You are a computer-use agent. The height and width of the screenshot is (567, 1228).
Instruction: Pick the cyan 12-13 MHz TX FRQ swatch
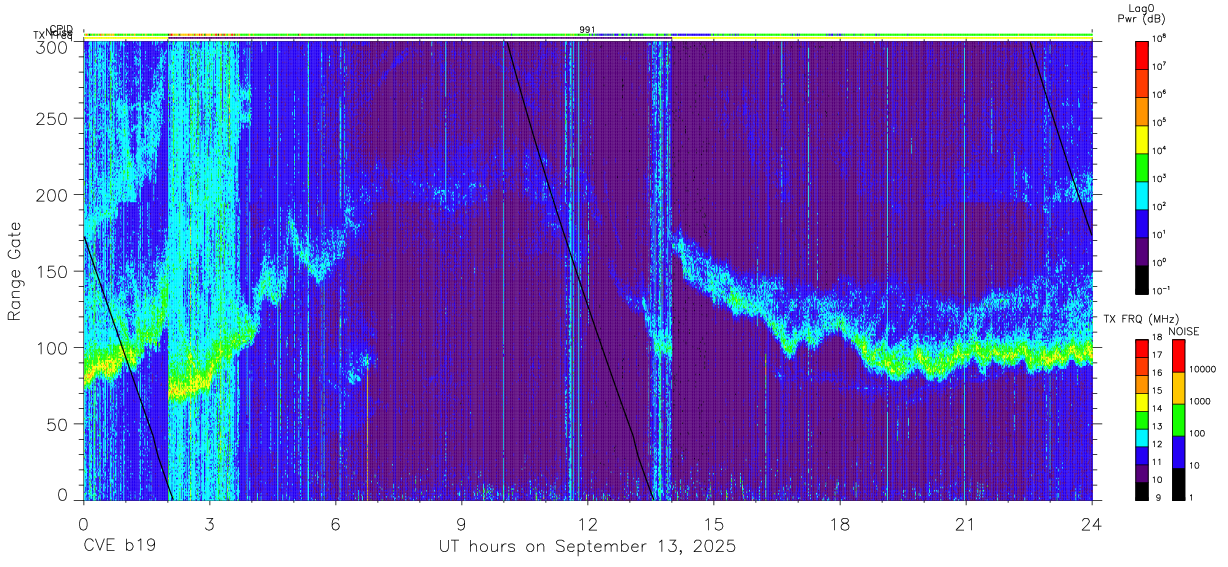[x=1142, y=438]
